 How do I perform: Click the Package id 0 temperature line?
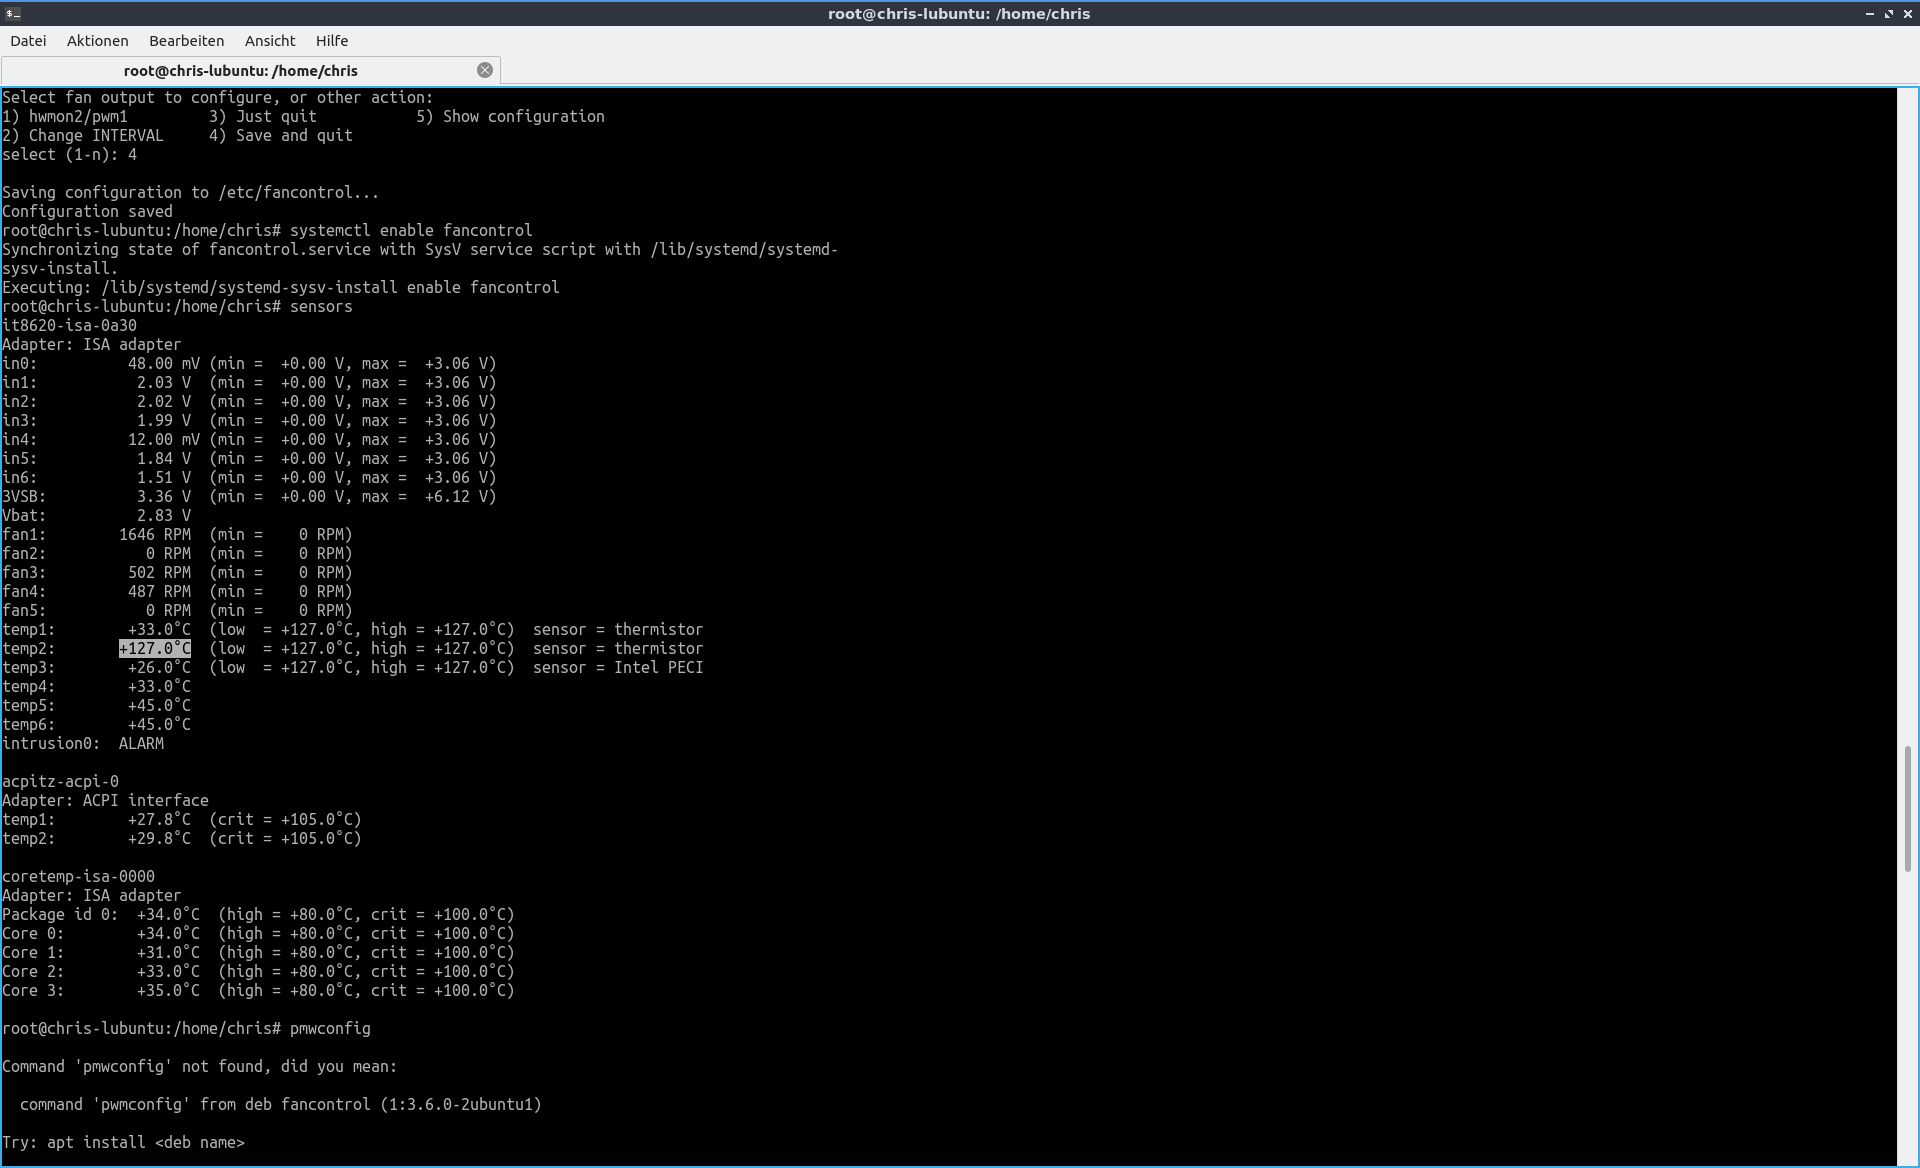[258, 915]
